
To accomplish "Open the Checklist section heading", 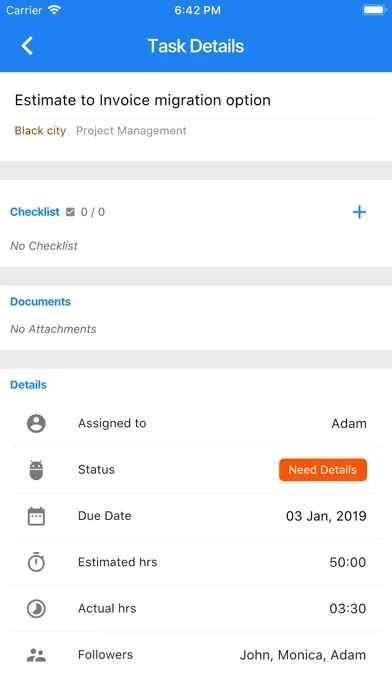I will coord(35,212).
